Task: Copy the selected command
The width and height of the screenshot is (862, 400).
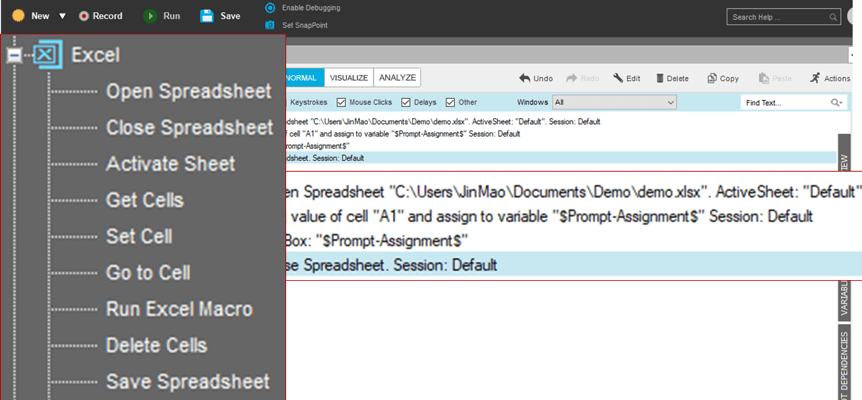Action: tap(723, 79)
